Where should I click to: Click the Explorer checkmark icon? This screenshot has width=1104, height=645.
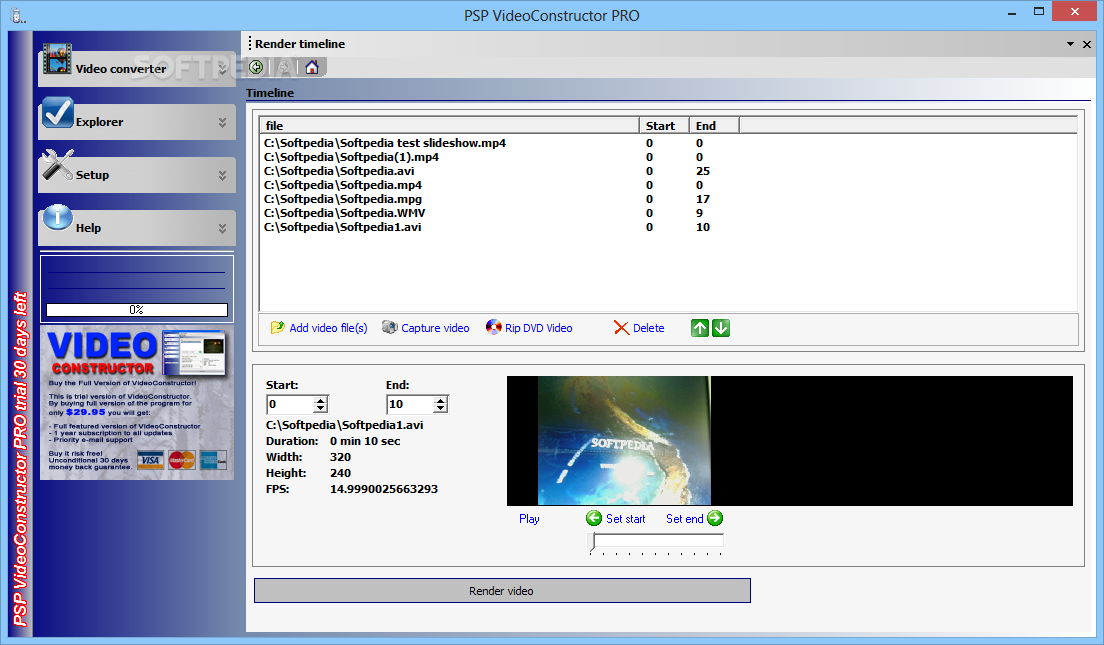click(57, 113)
